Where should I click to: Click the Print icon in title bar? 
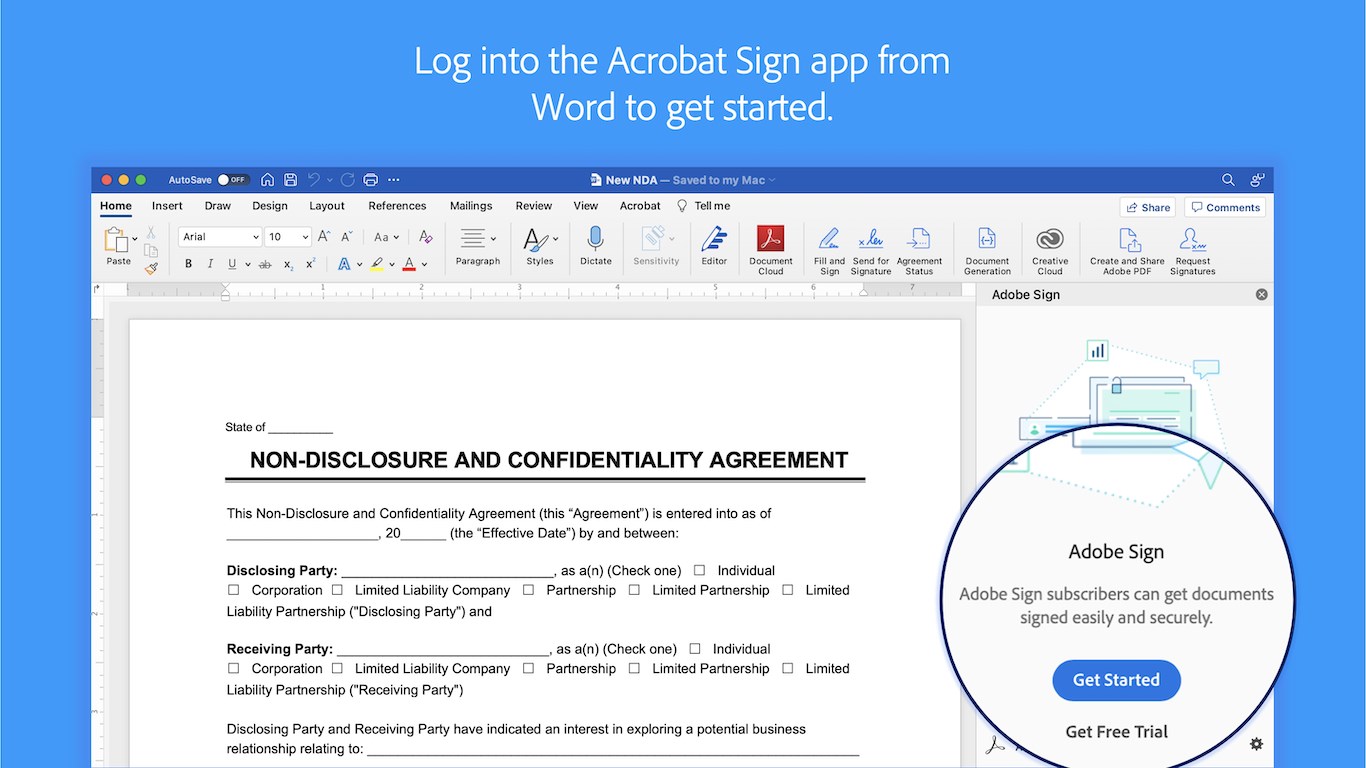tap(370, 180)
